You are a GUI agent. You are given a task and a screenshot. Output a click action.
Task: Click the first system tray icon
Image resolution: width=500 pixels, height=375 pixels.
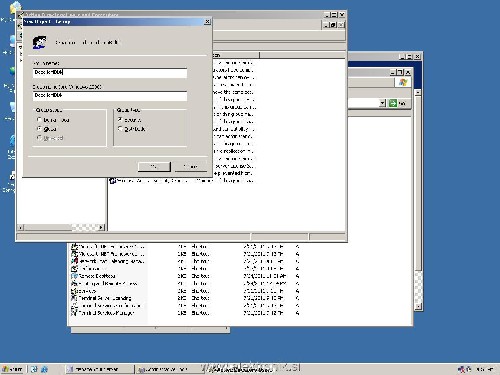click(x=461, y=369)
